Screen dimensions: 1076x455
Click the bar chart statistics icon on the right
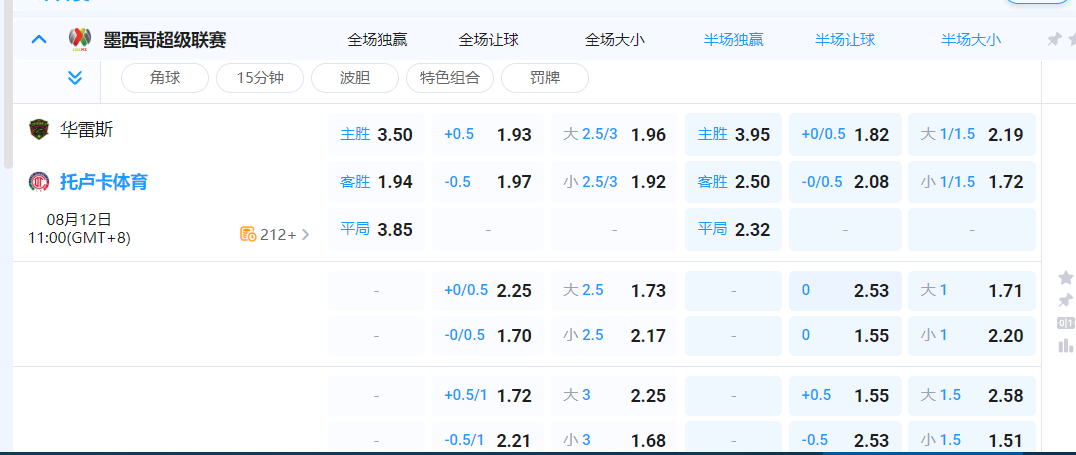pos(1065,346)
